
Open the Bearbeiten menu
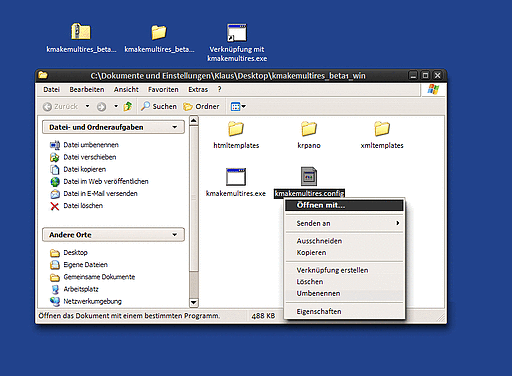pyautogui.click(x=87, y=89)
